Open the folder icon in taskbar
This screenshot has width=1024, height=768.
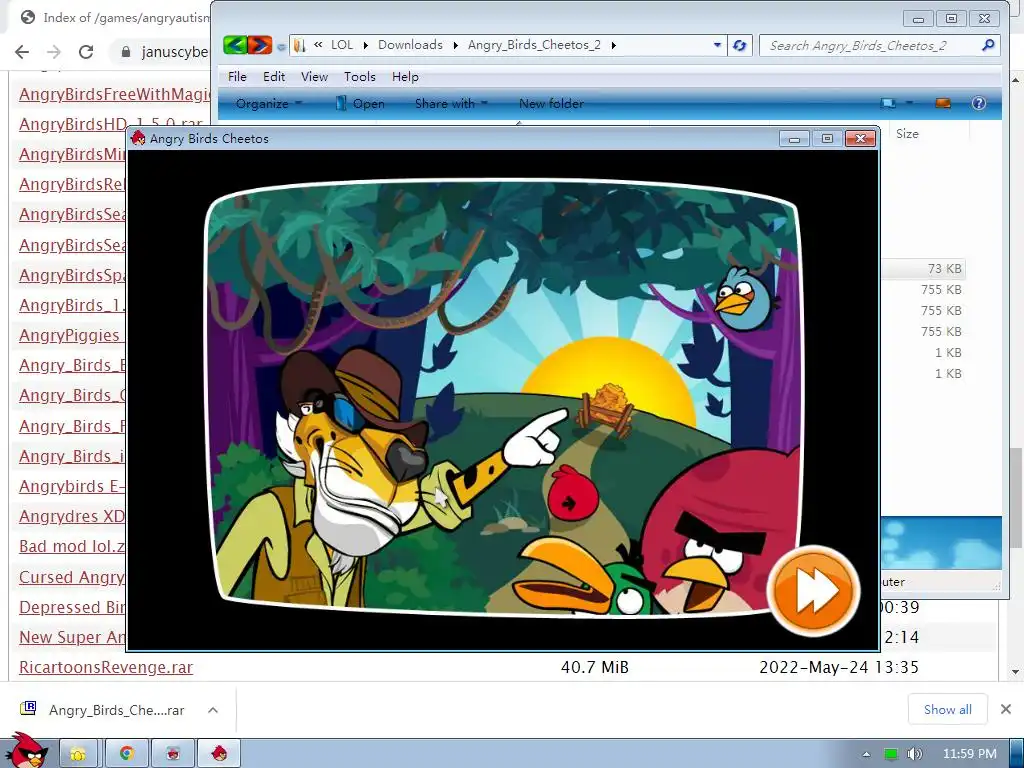pos(79,754)
